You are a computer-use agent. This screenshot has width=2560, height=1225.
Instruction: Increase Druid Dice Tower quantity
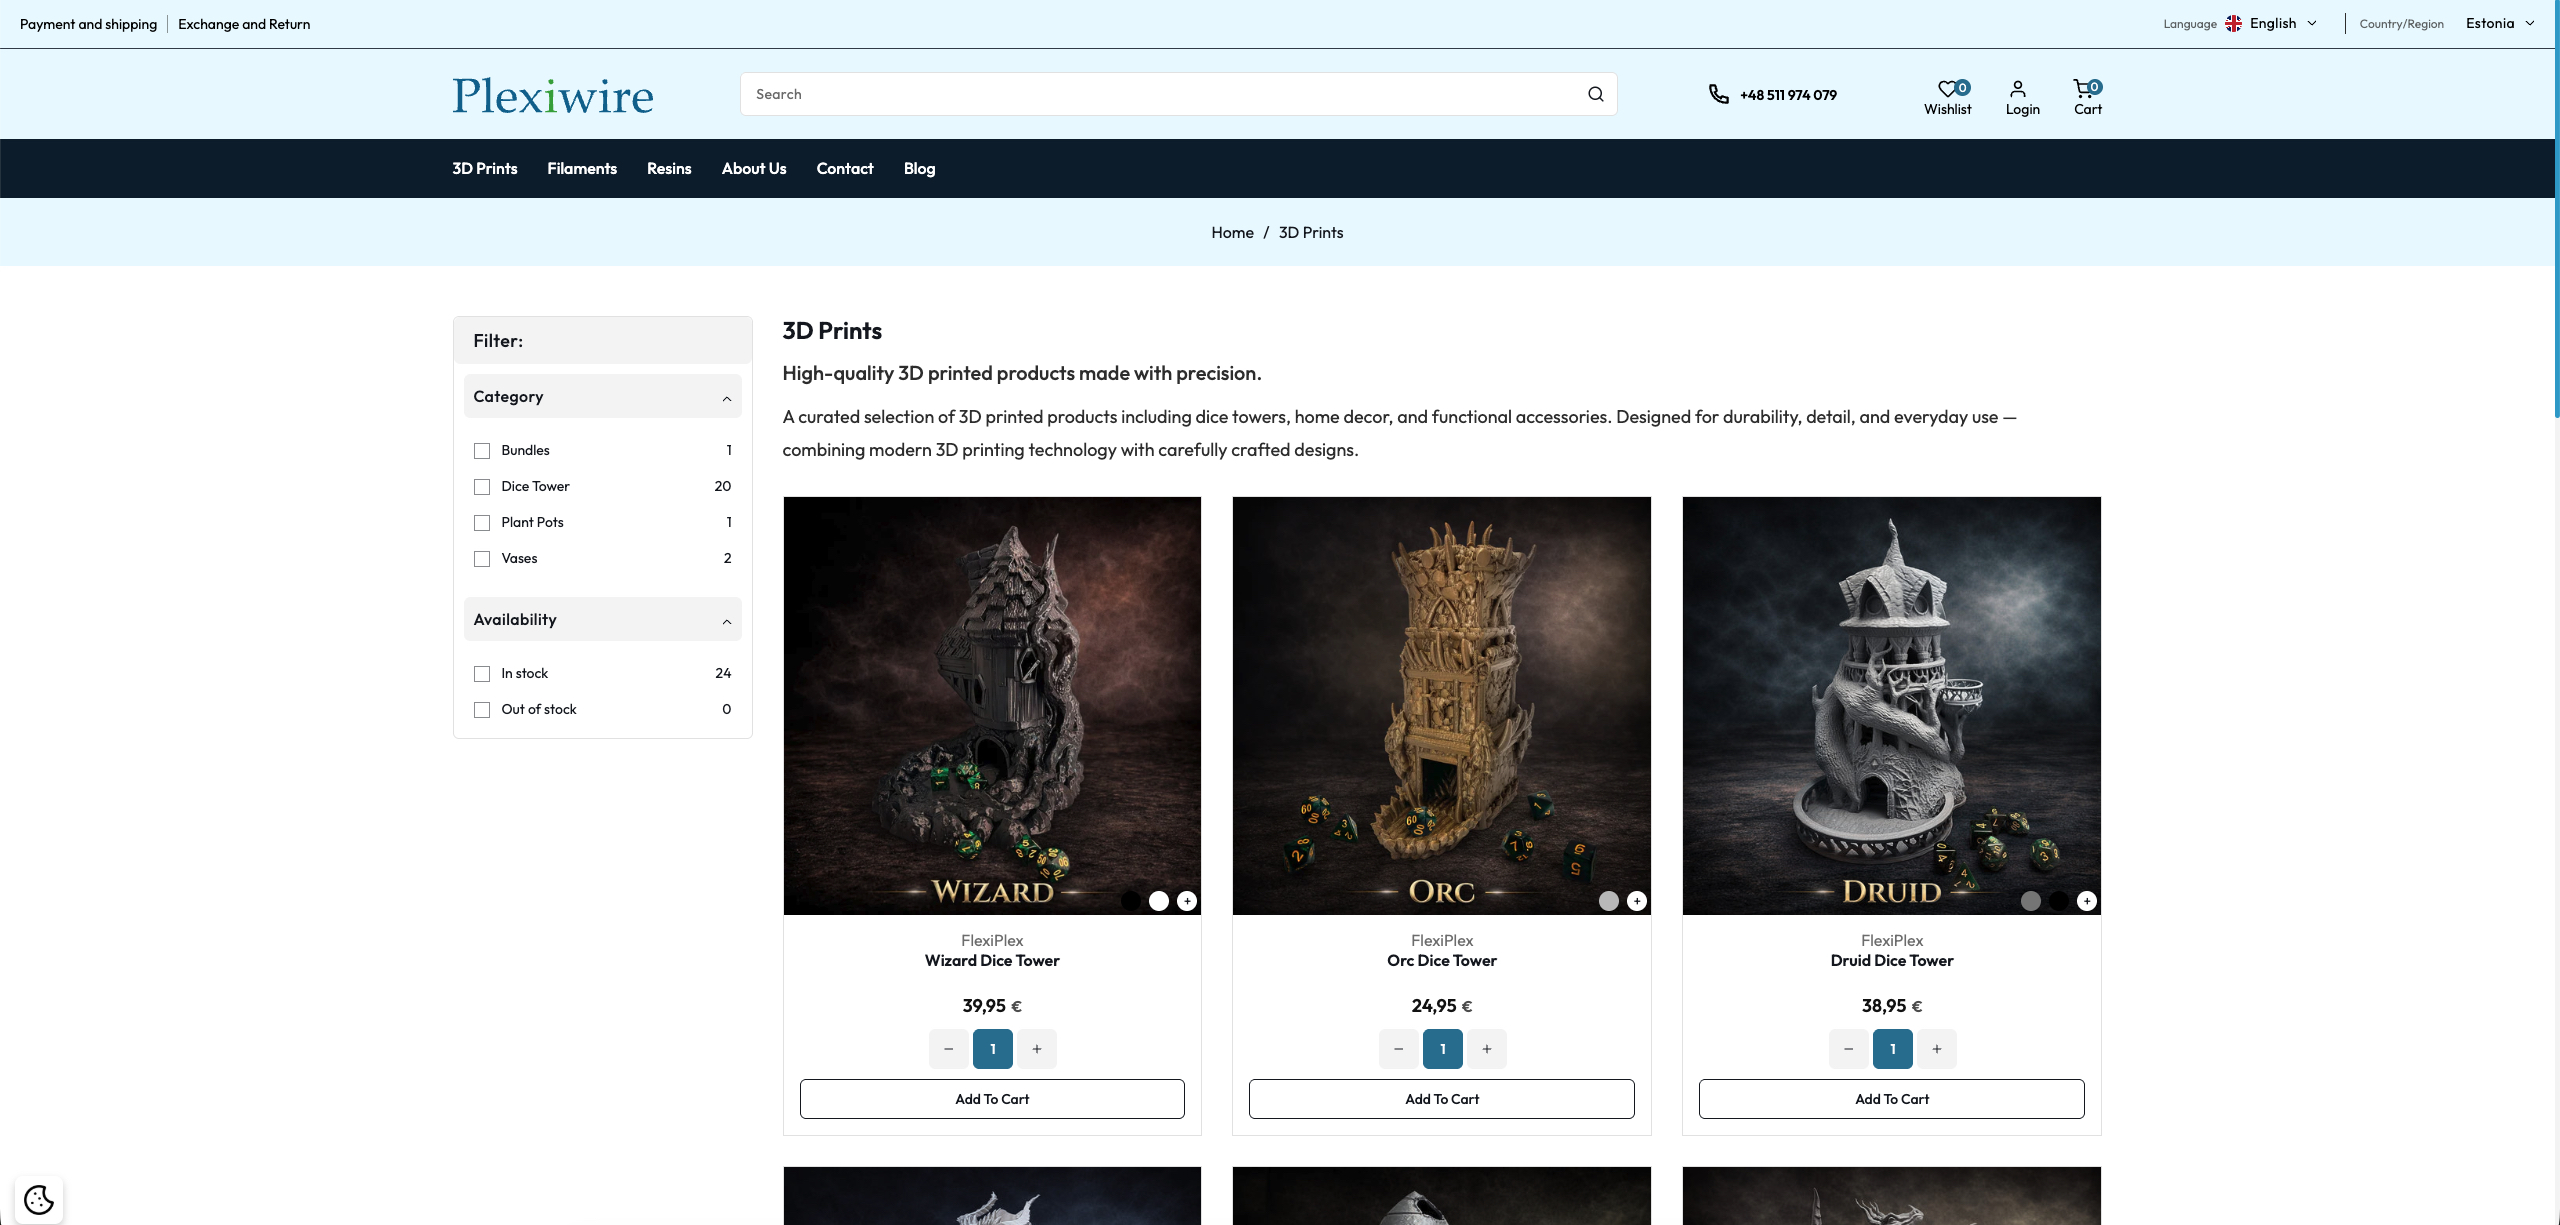coord(1937,1049)
